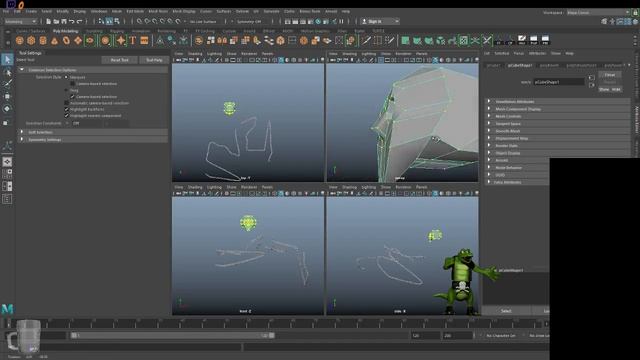Open the pCubeShape1 attribute tab
Image resolution: width=640 pixels, height=360 pixels.
click(x=519, y=65)
